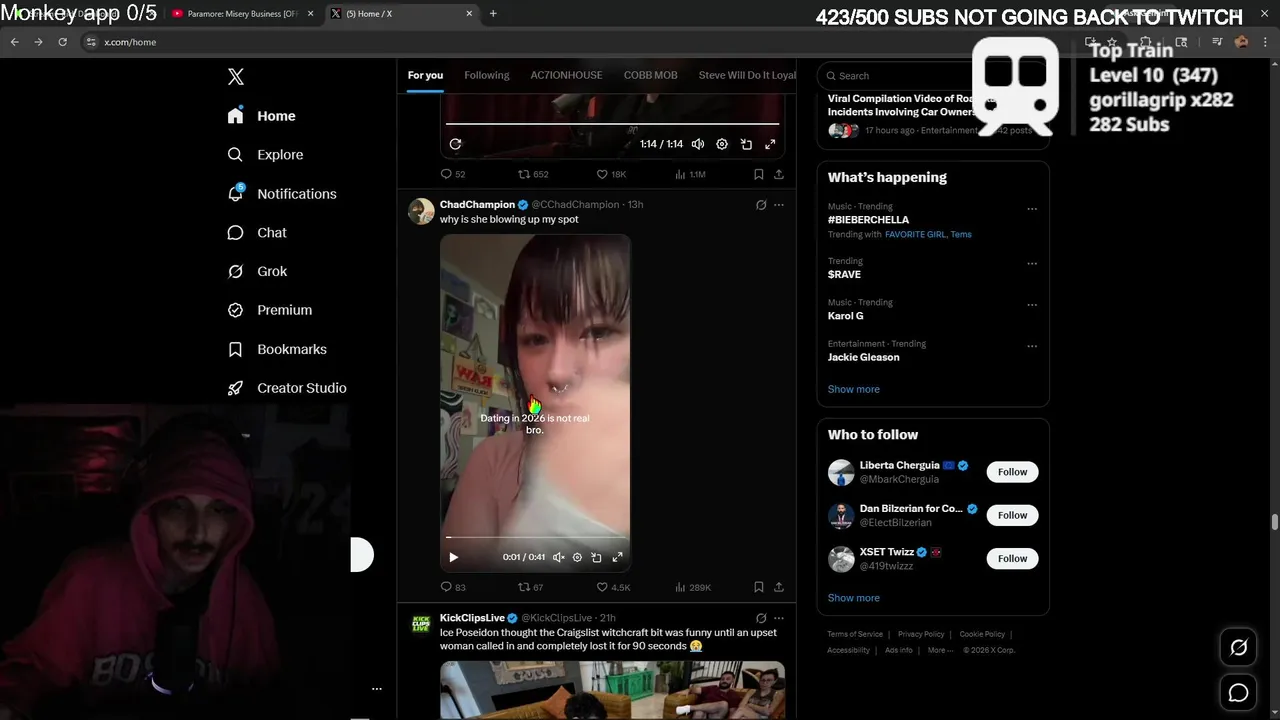The image size is (1280, 720).
Task: Open Premium in the sidebar
Action: point(270,310)
